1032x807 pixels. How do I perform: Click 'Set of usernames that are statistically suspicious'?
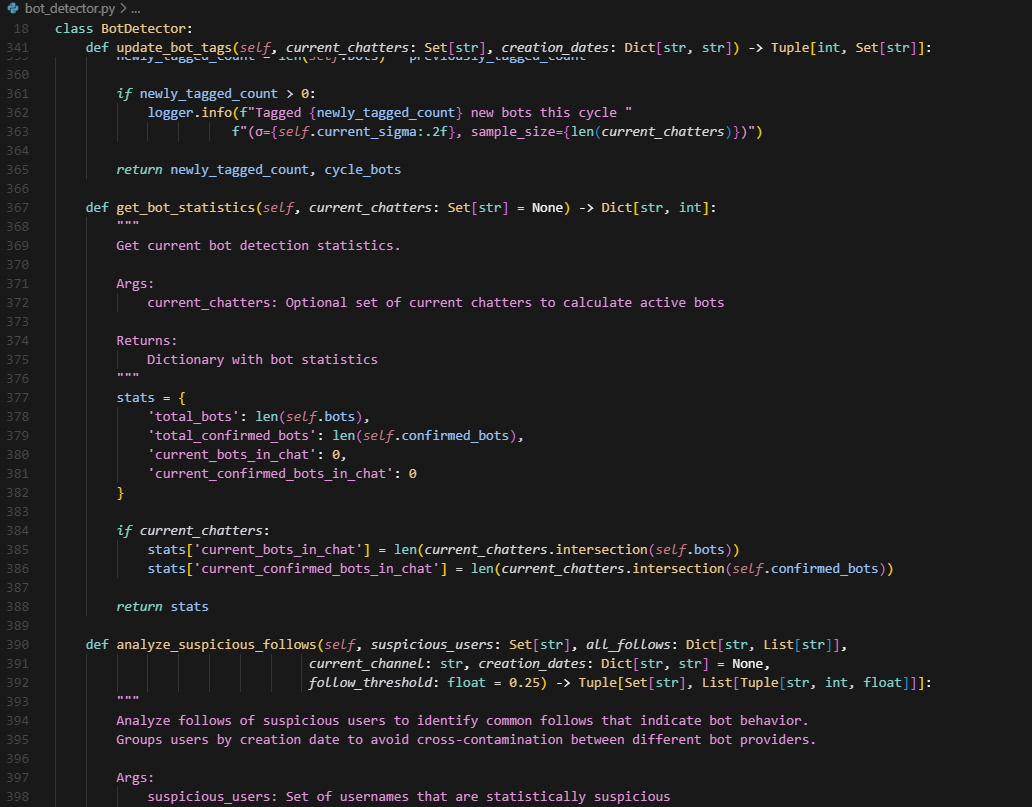coord(478,796)
